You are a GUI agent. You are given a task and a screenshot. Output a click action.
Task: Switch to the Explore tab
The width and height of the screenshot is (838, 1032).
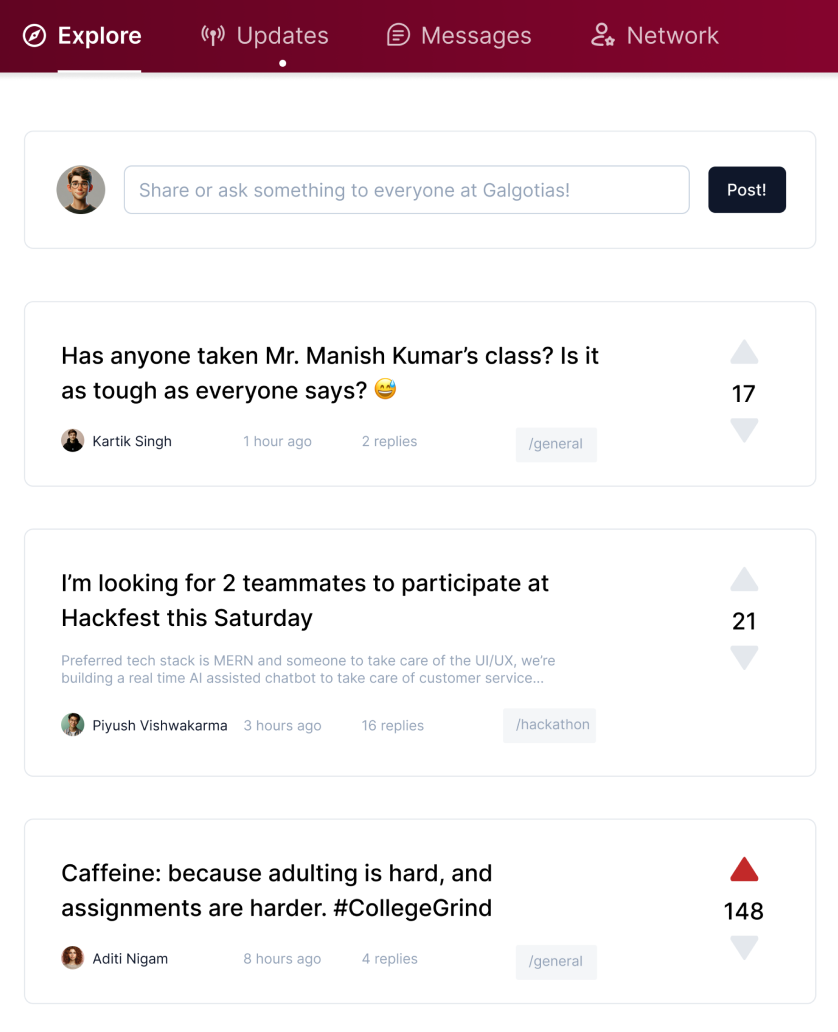coord(82,36)
